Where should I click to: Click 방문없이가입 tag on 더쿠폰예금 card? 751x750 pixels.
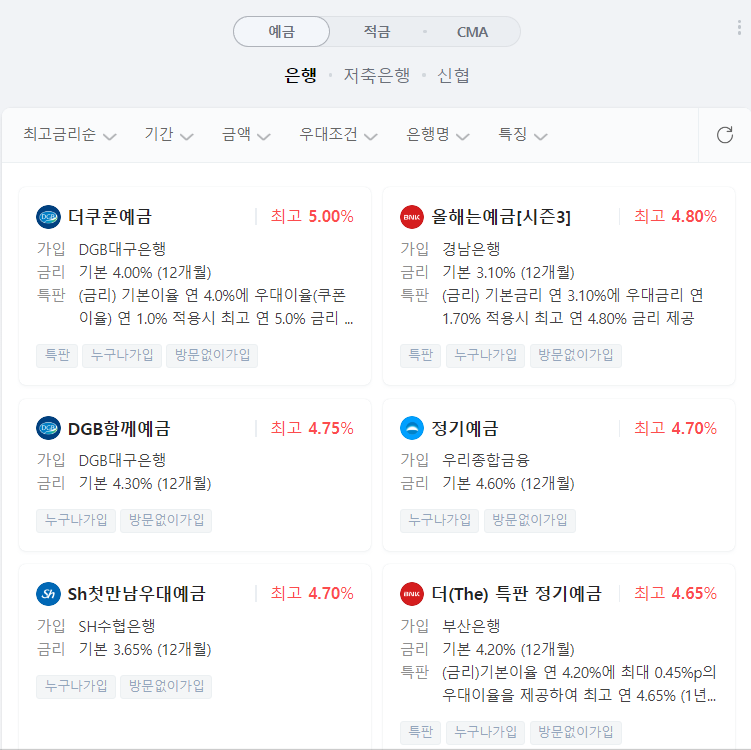coord(212,355)
